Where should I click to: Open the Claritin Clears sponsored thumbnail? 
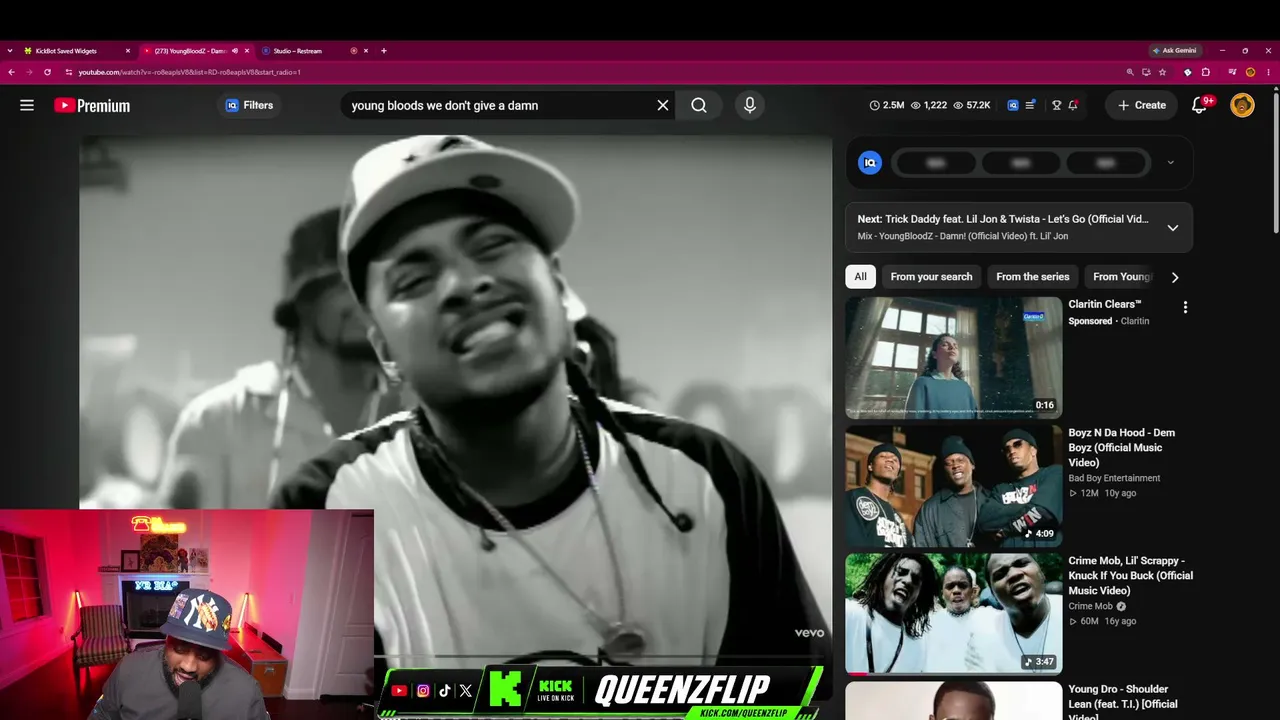[x=954, y=357]
